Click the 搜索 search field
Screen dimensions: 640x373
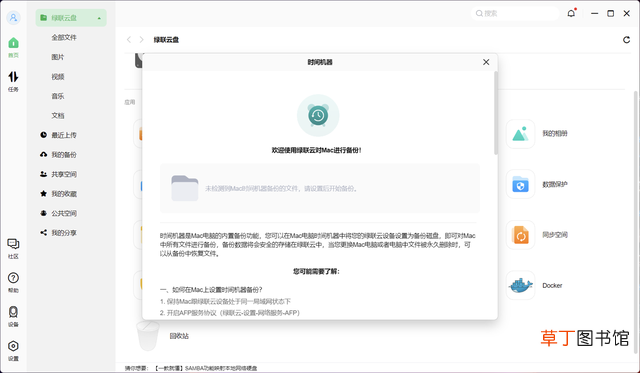pos(515,13)
